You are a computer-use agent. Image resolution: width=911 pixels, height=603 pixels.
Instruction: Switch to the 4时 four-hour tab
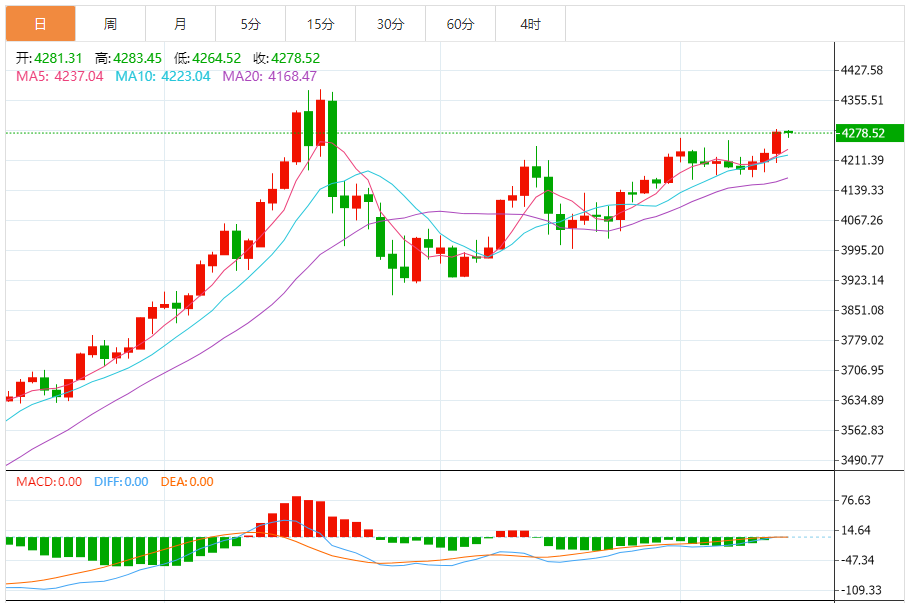point(530,24)
